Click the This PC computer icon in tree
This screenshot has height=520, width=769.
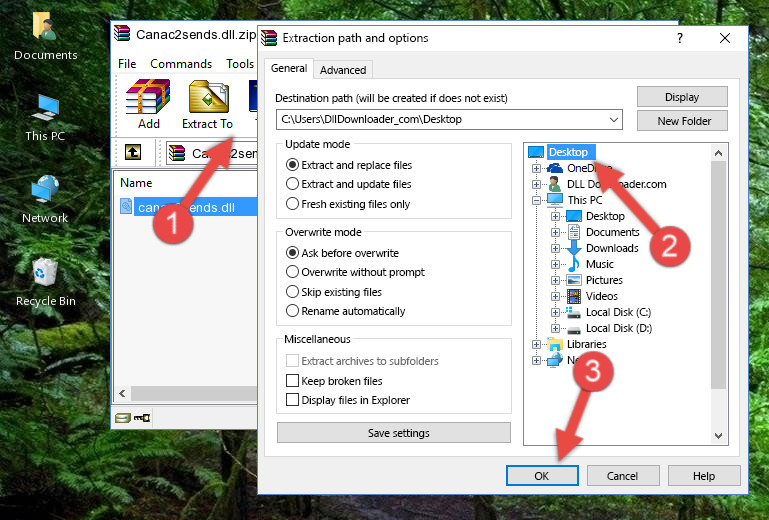click(555, 200)
